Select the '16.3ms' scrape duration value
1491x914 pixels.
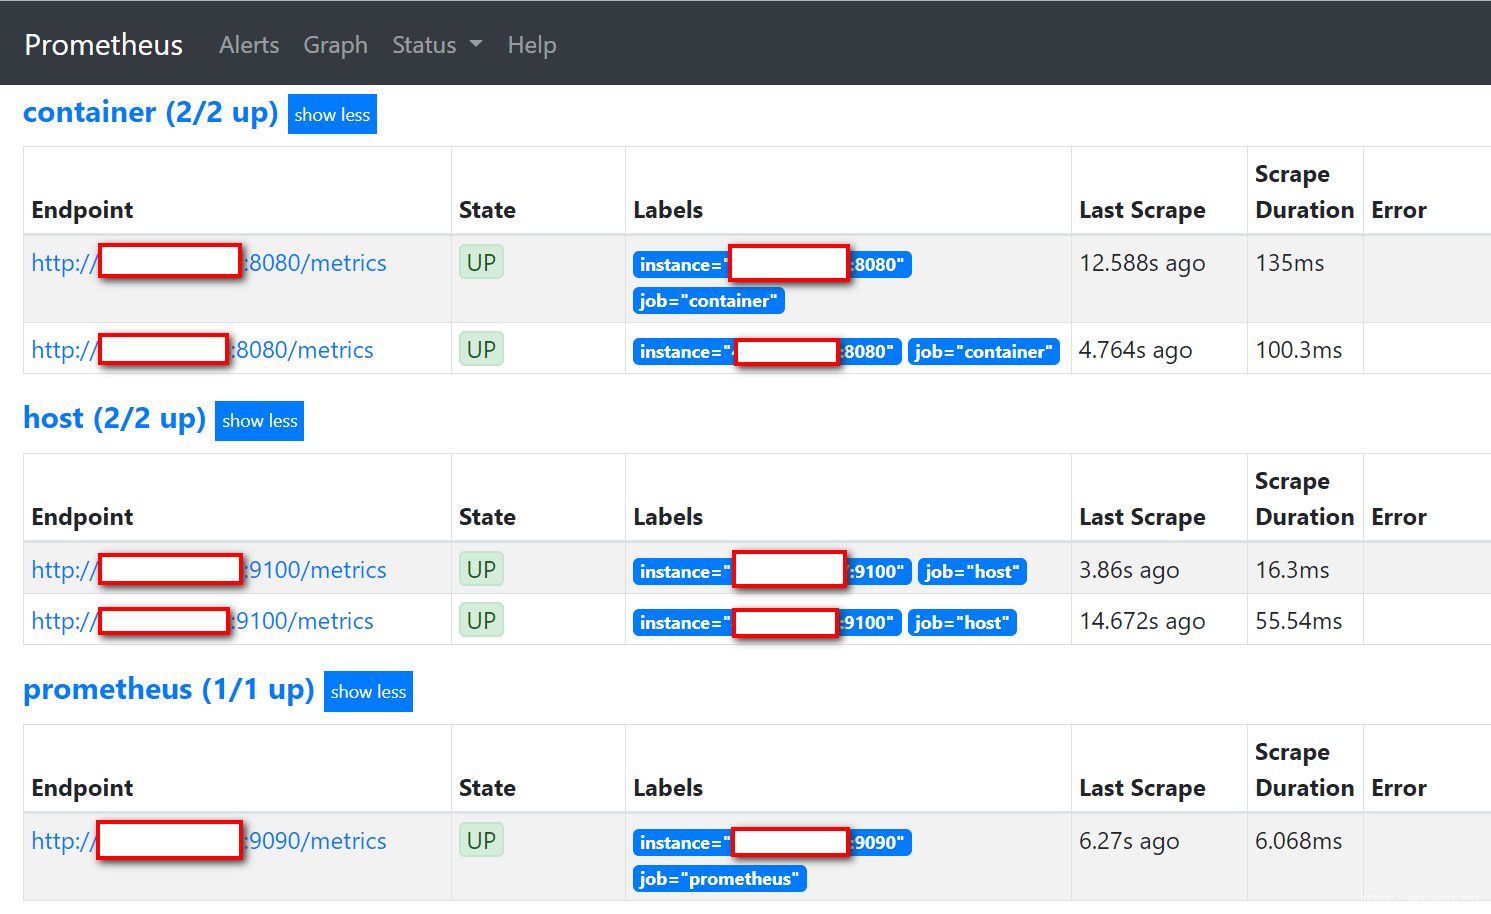click(x=1292, y=570)
